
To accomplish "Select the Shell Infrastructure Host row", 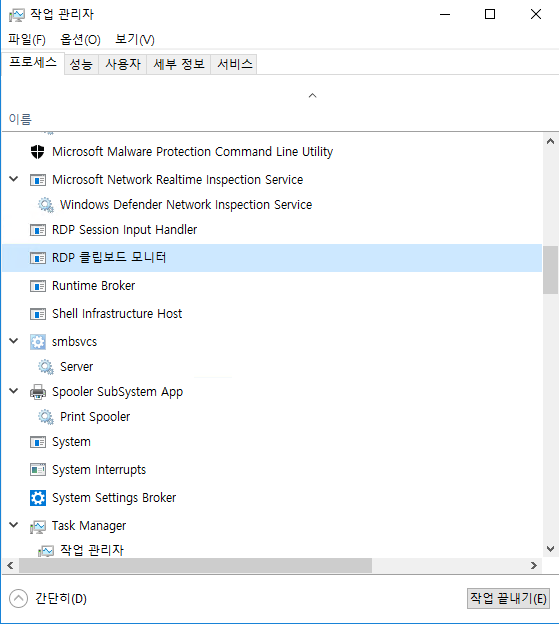I will tap(272, 314).
